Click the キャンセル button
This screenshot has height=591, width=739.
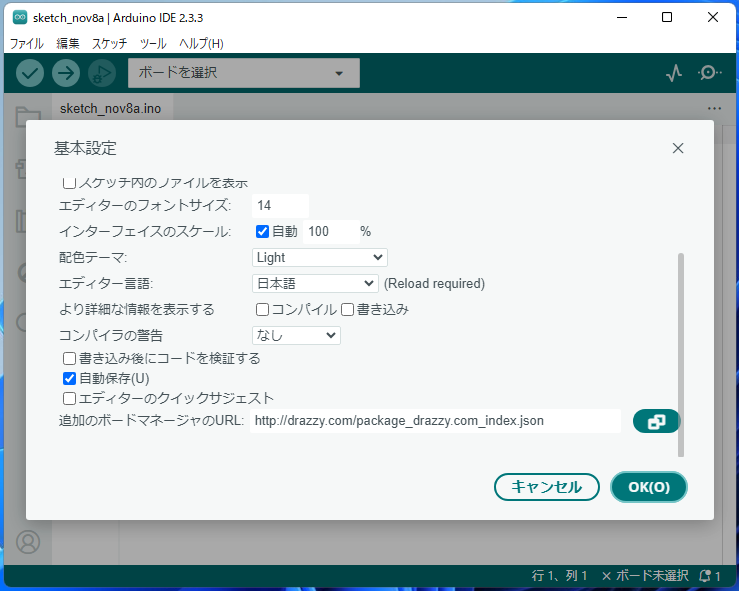tap(547, 487)
